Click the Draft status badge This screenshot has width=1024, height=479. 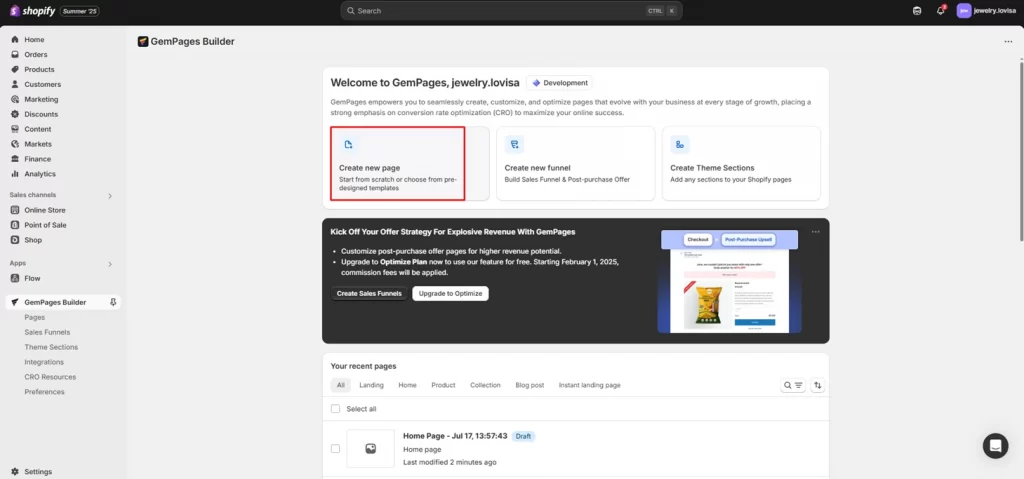(x=523, y=436)
